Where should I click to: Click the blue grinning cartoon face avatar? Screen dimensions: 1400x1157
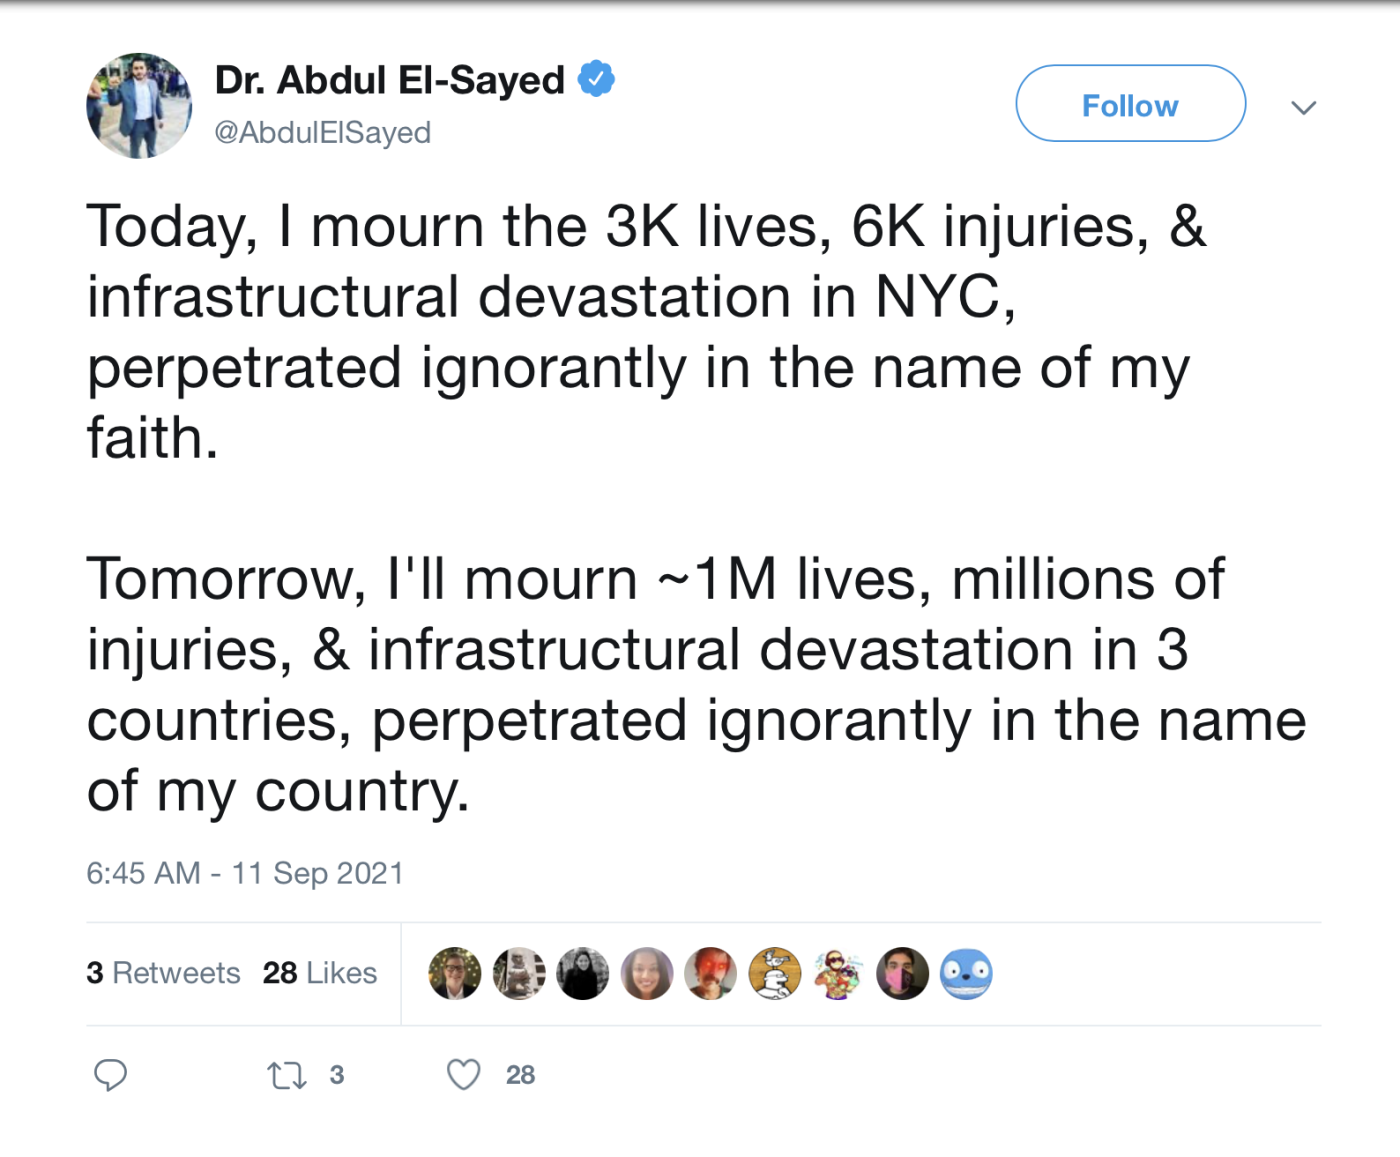(x=966, y=974)
